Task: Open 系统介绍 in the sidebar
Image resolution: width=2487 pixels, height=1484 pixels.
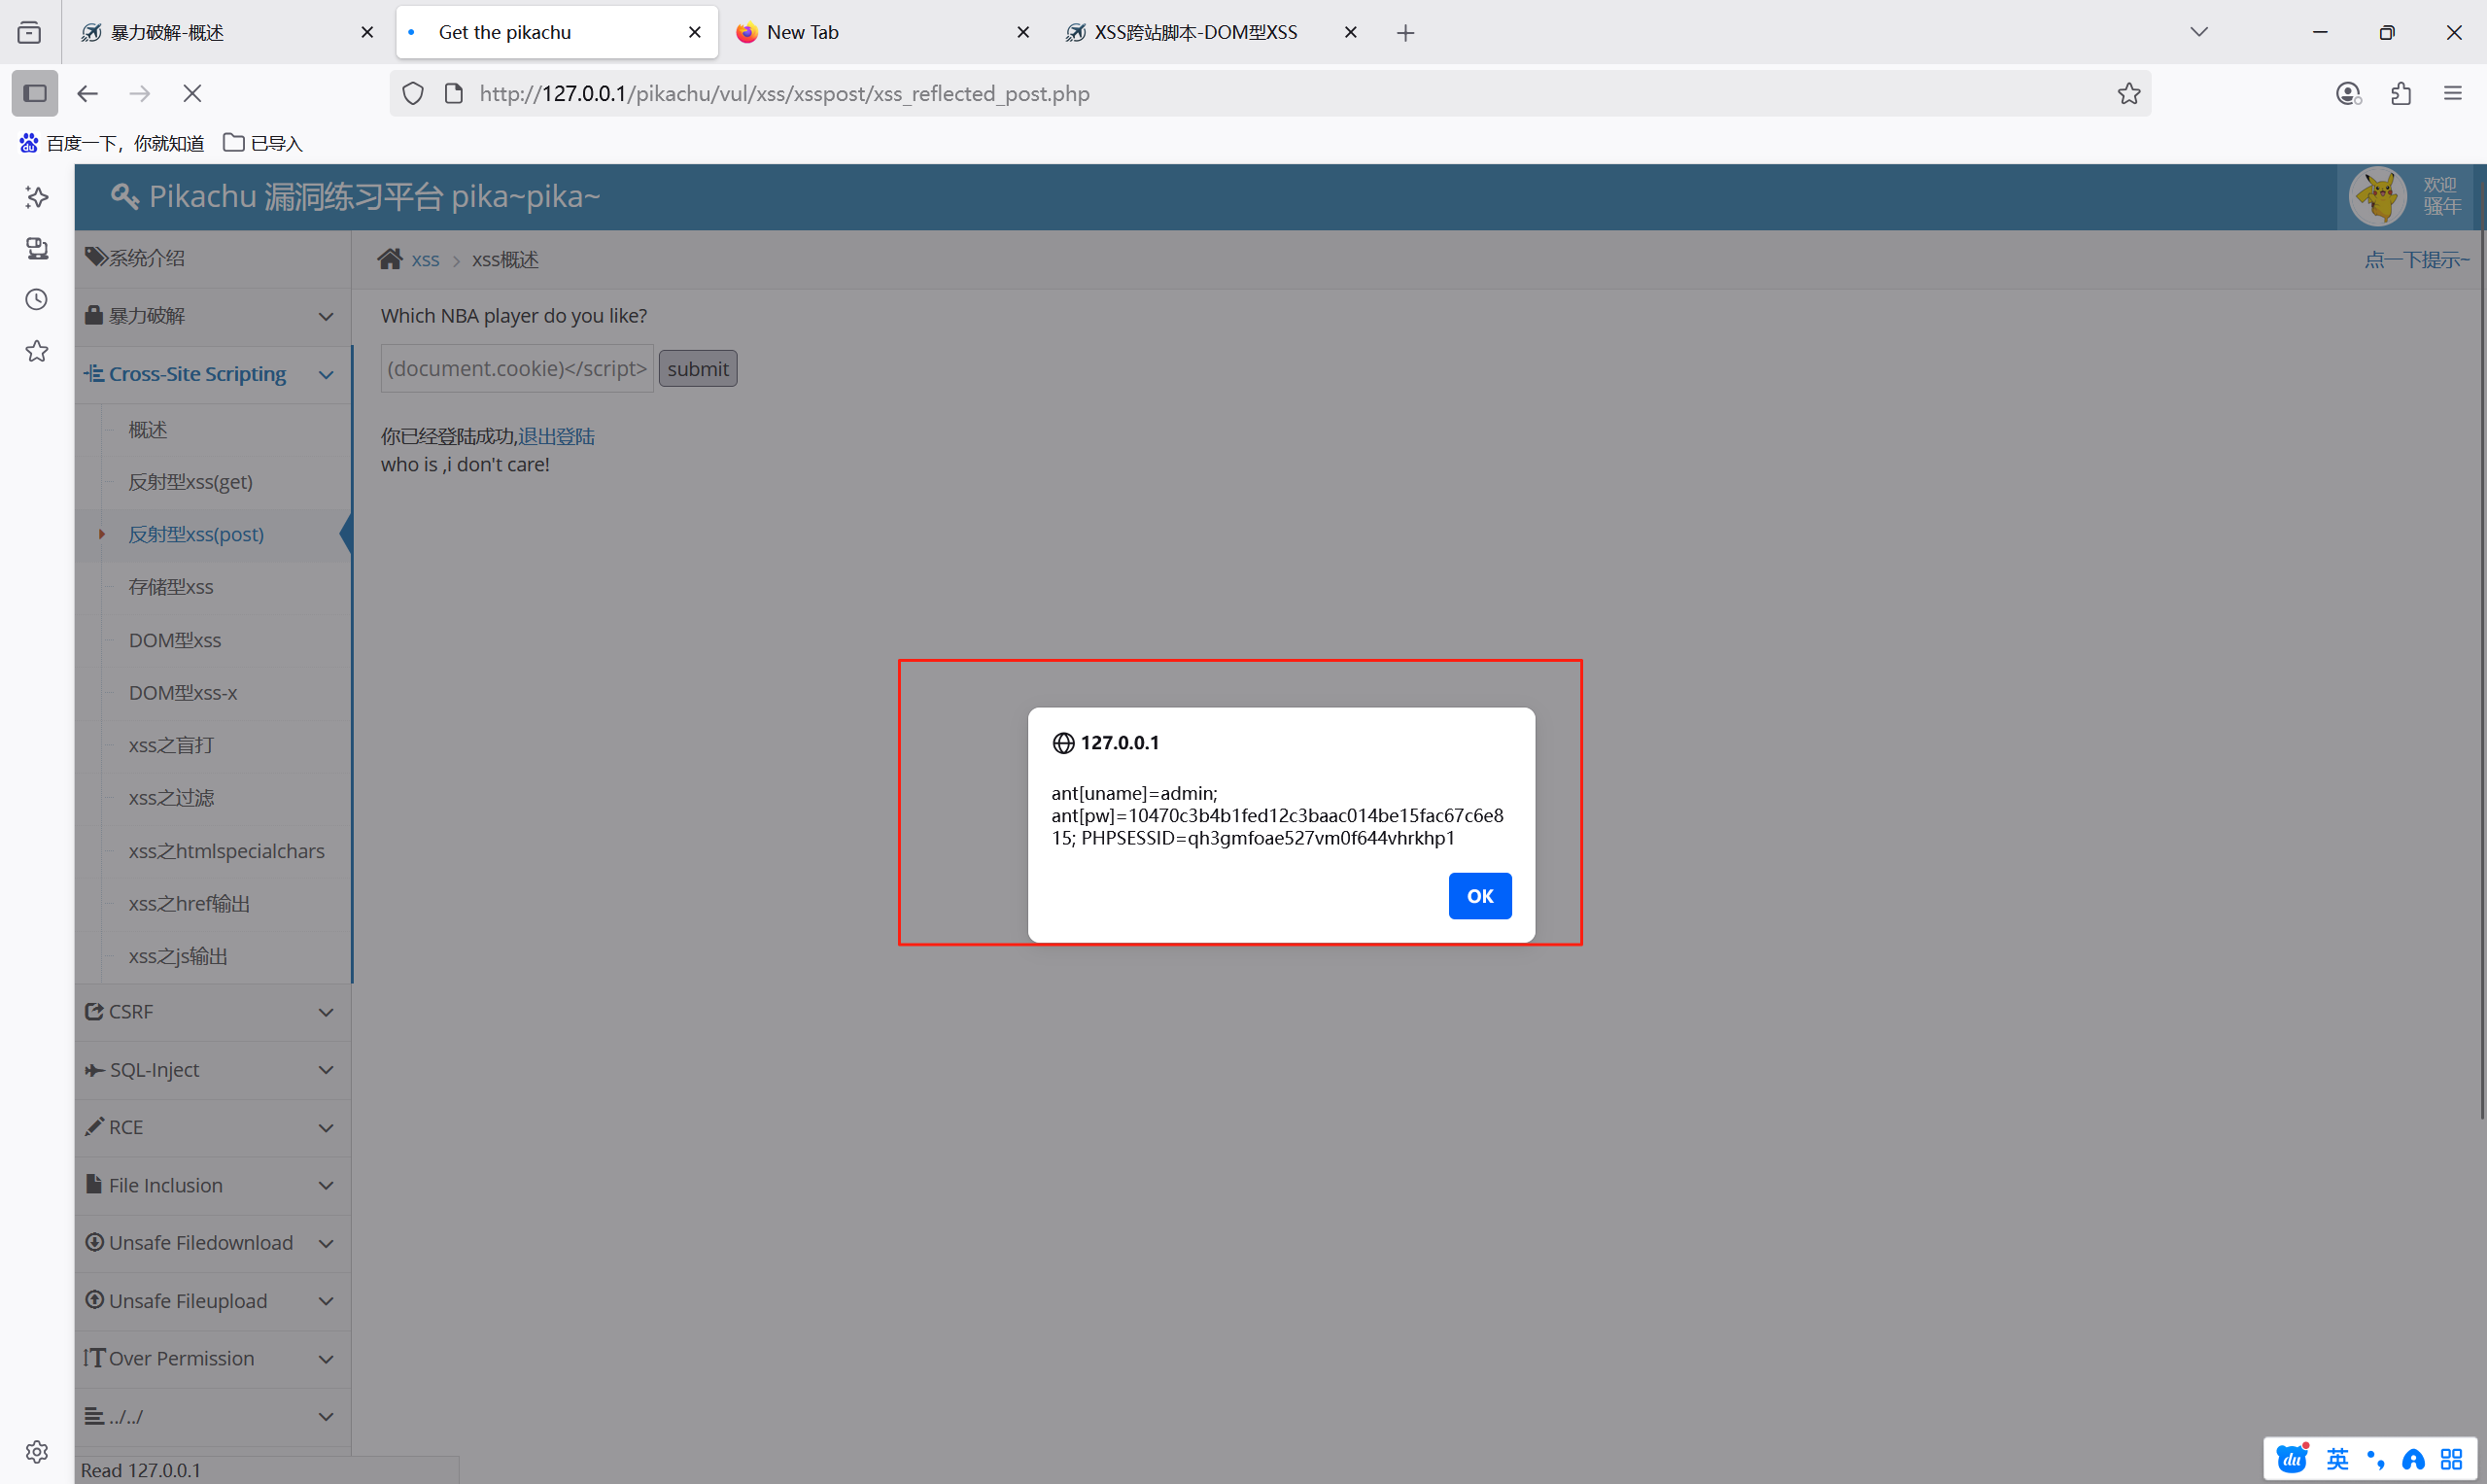Action: point(213,258)
